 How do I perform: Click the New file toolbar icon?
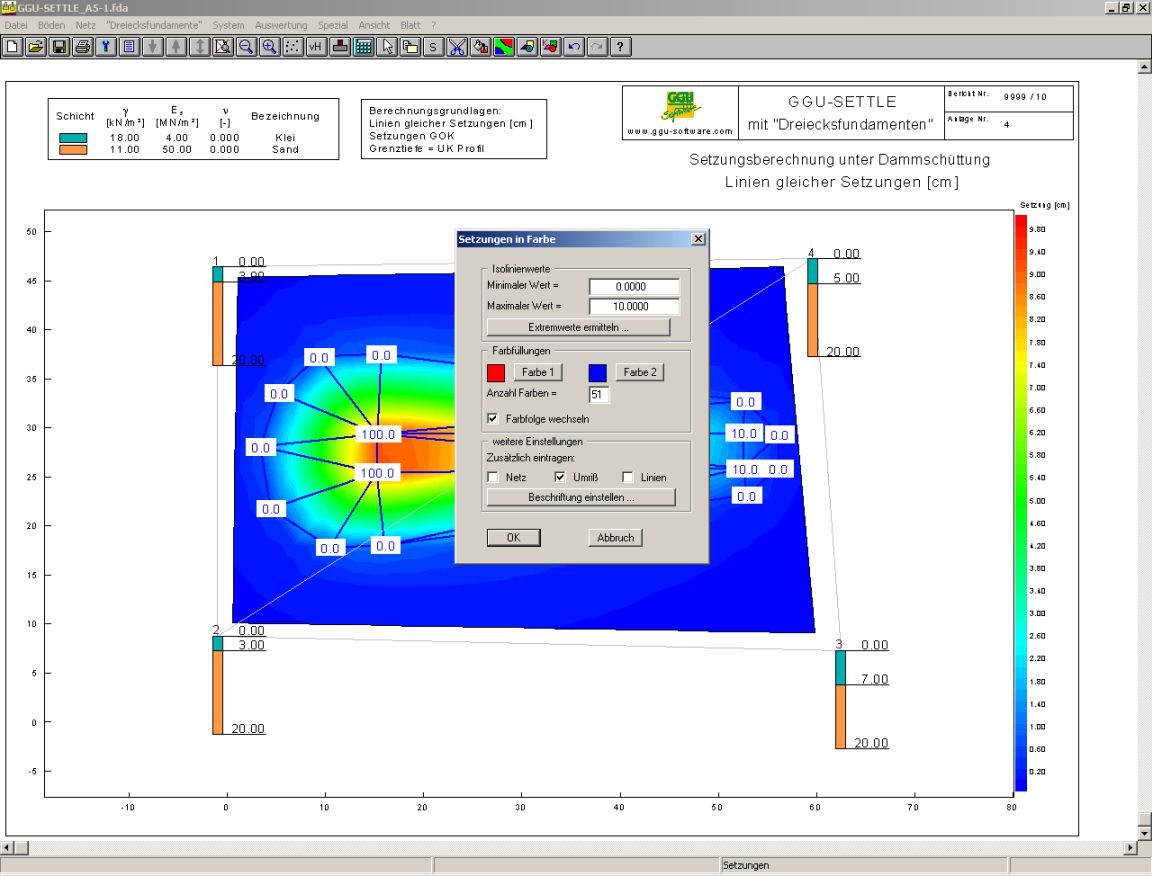(x=12, y=47)
